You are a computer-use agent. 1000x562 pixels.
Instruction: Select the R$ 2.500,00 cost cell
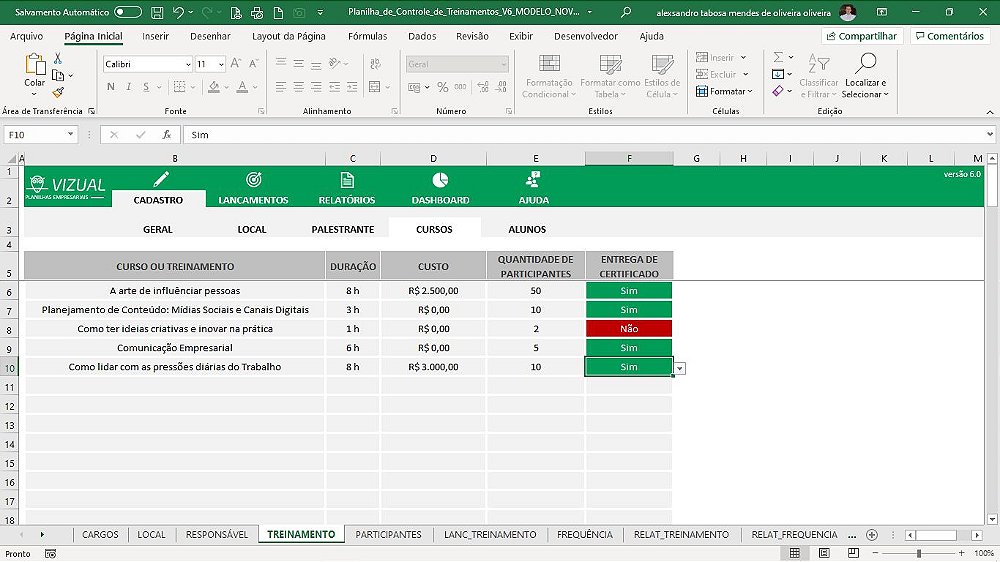tap(433, 290)
